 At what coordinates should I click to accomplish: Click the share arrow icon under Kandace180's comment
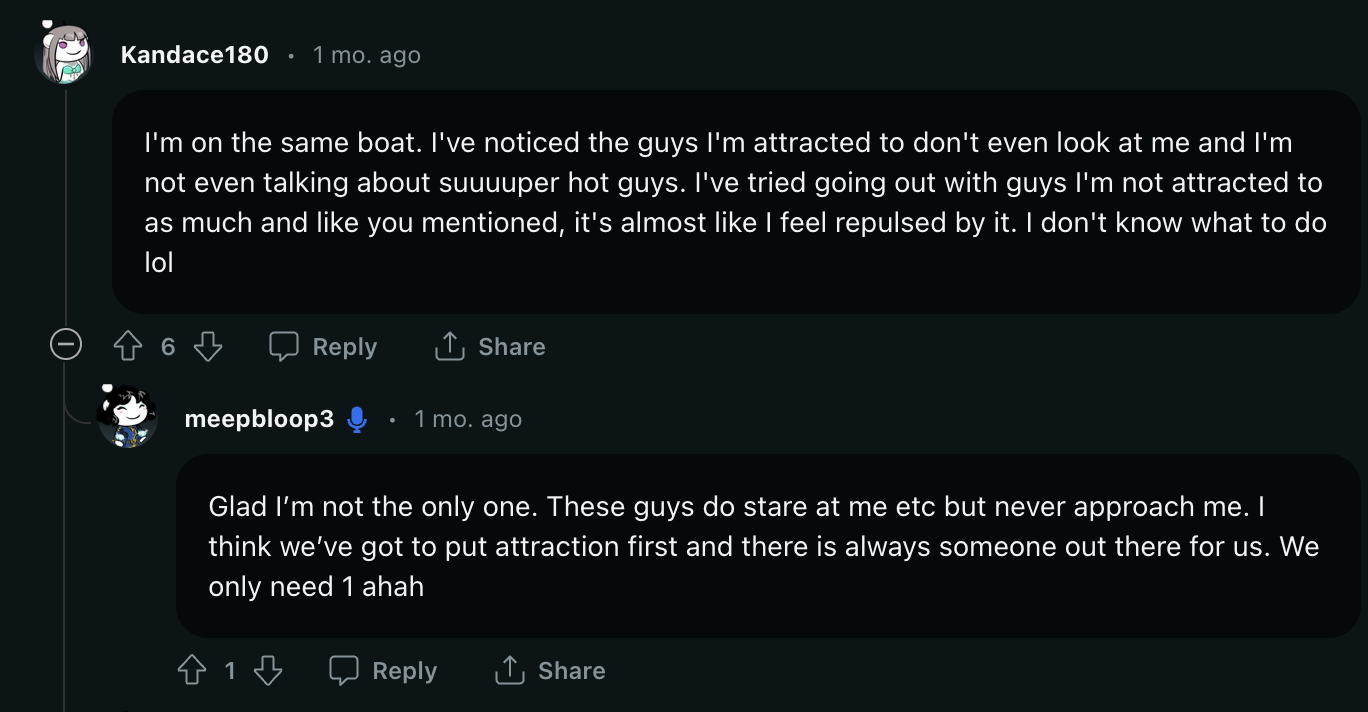tap(449, 346)
